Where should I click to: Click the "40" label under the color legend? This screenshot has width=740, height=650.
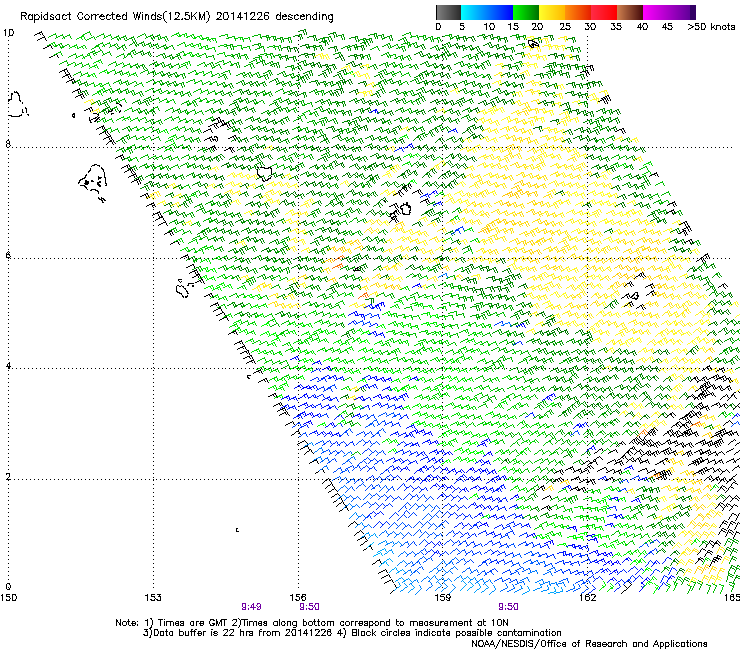coord(642,27)
